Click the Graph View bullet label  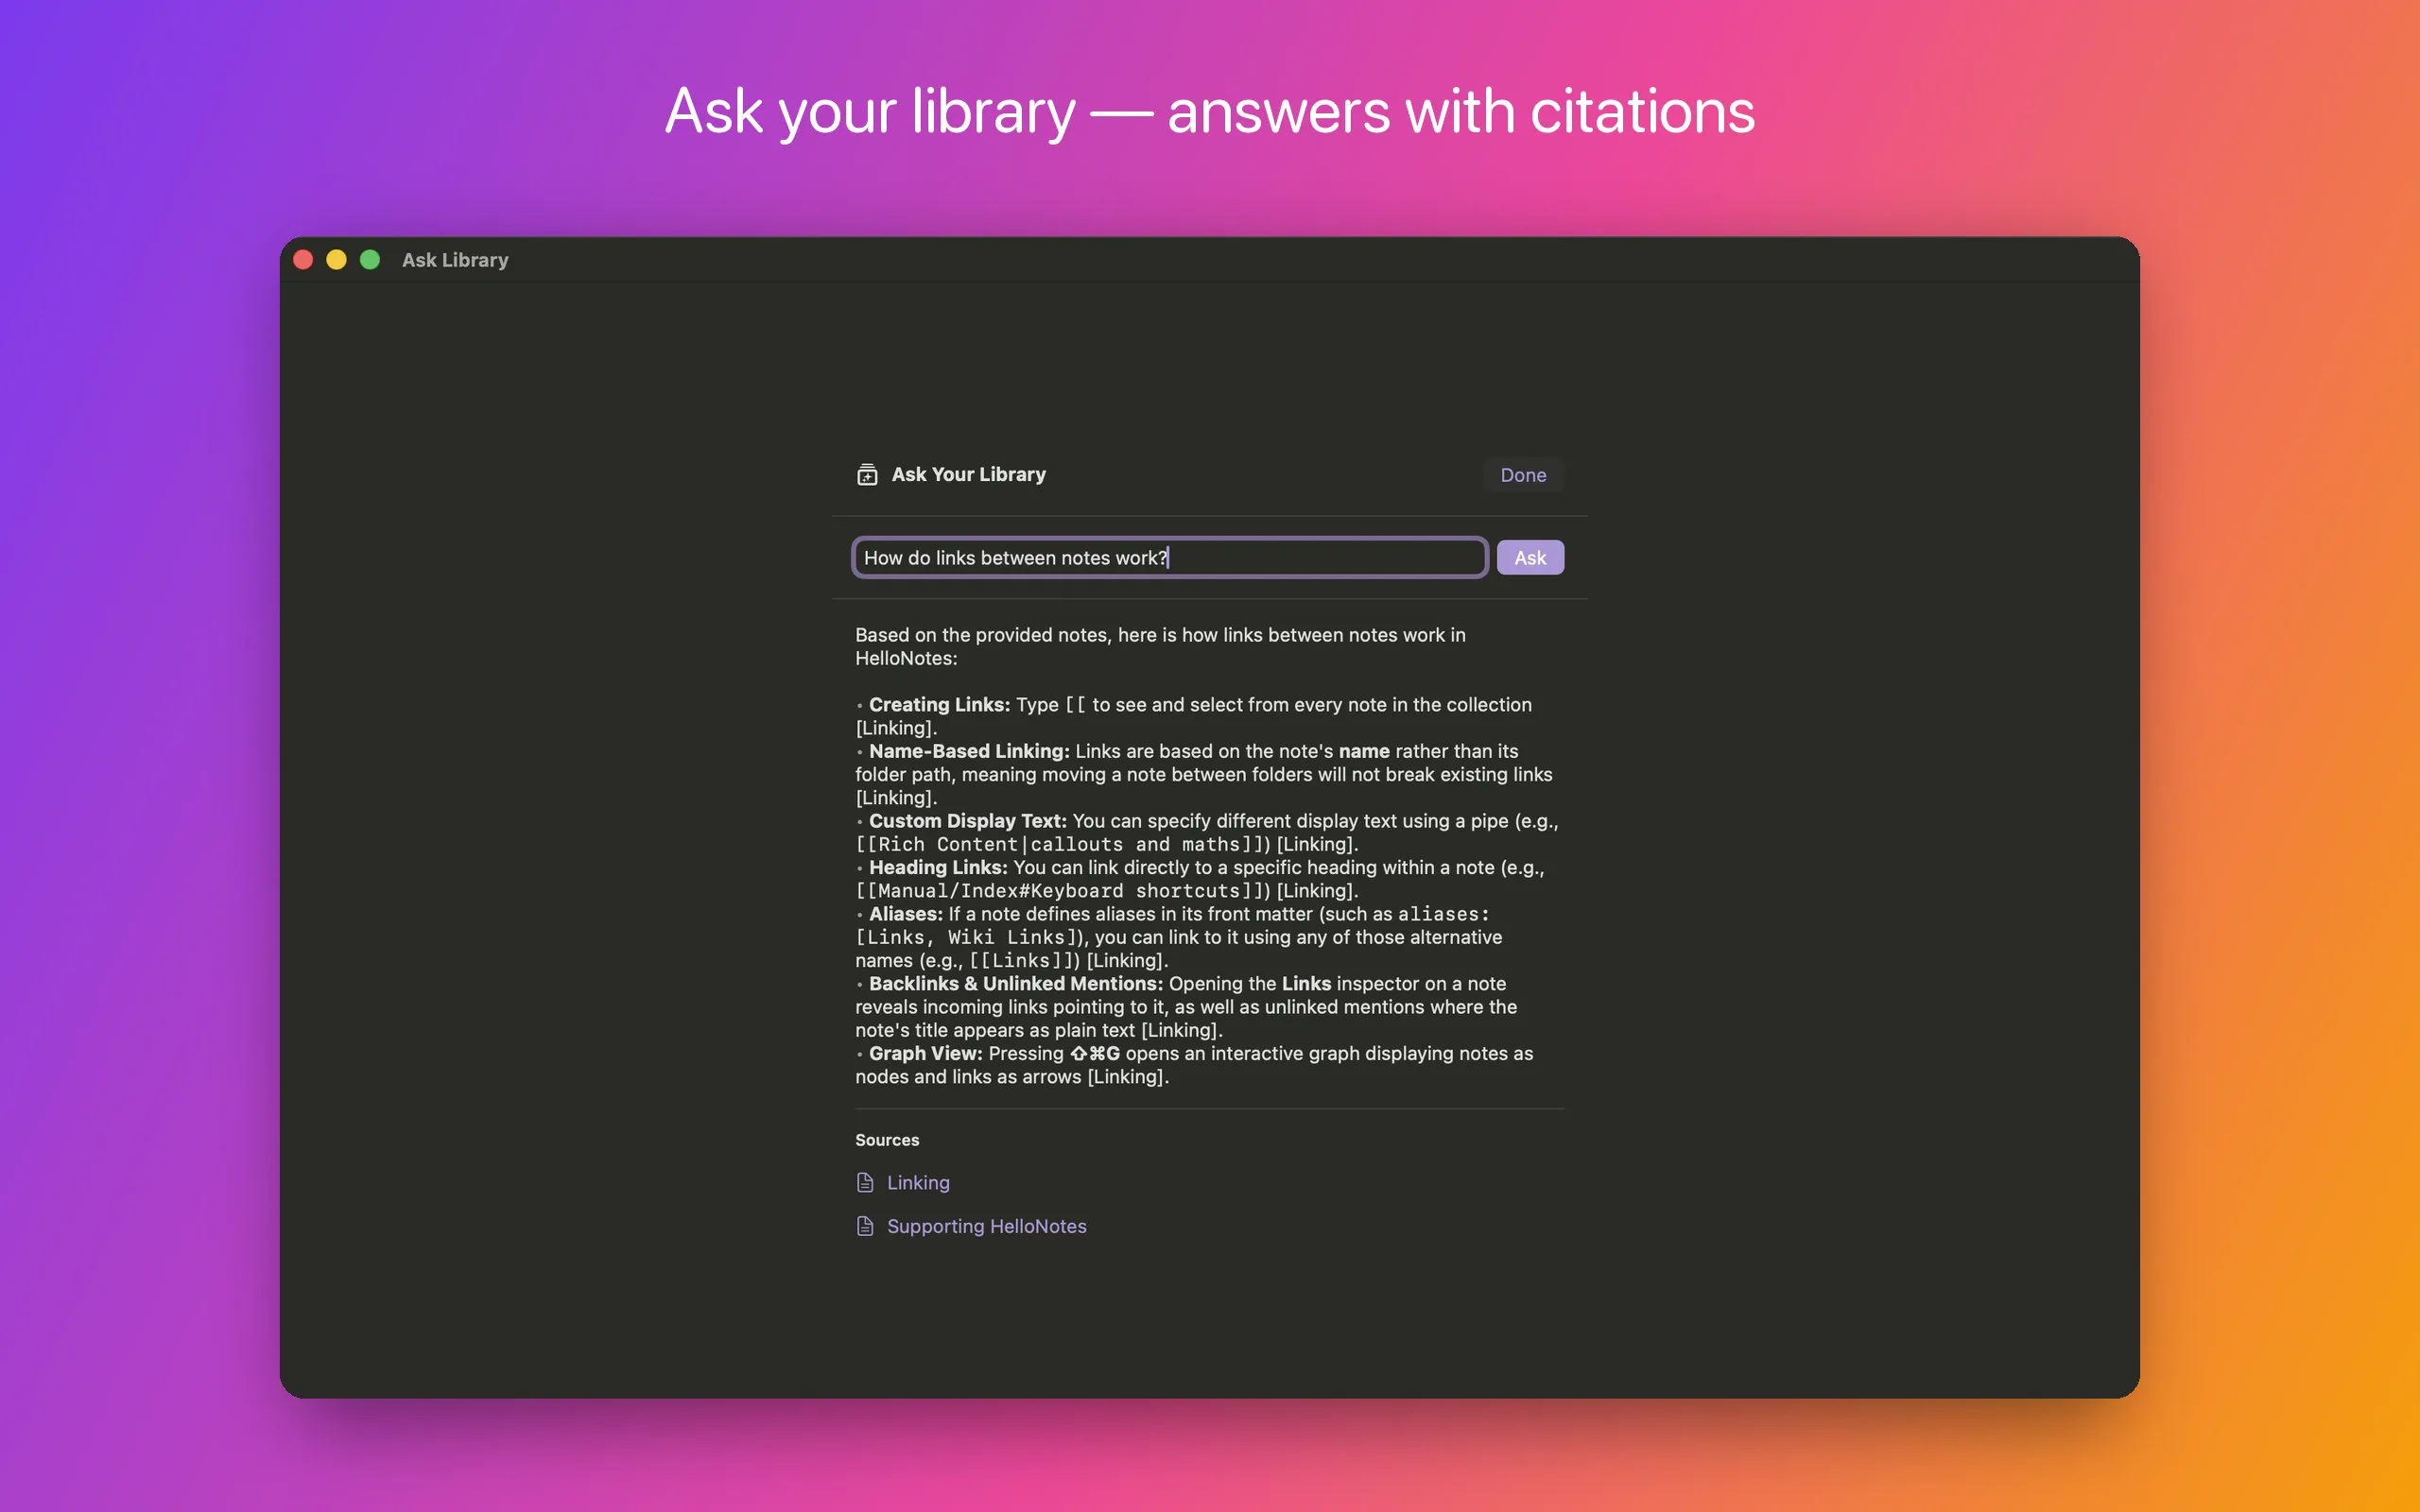(x=926, y=1054)
